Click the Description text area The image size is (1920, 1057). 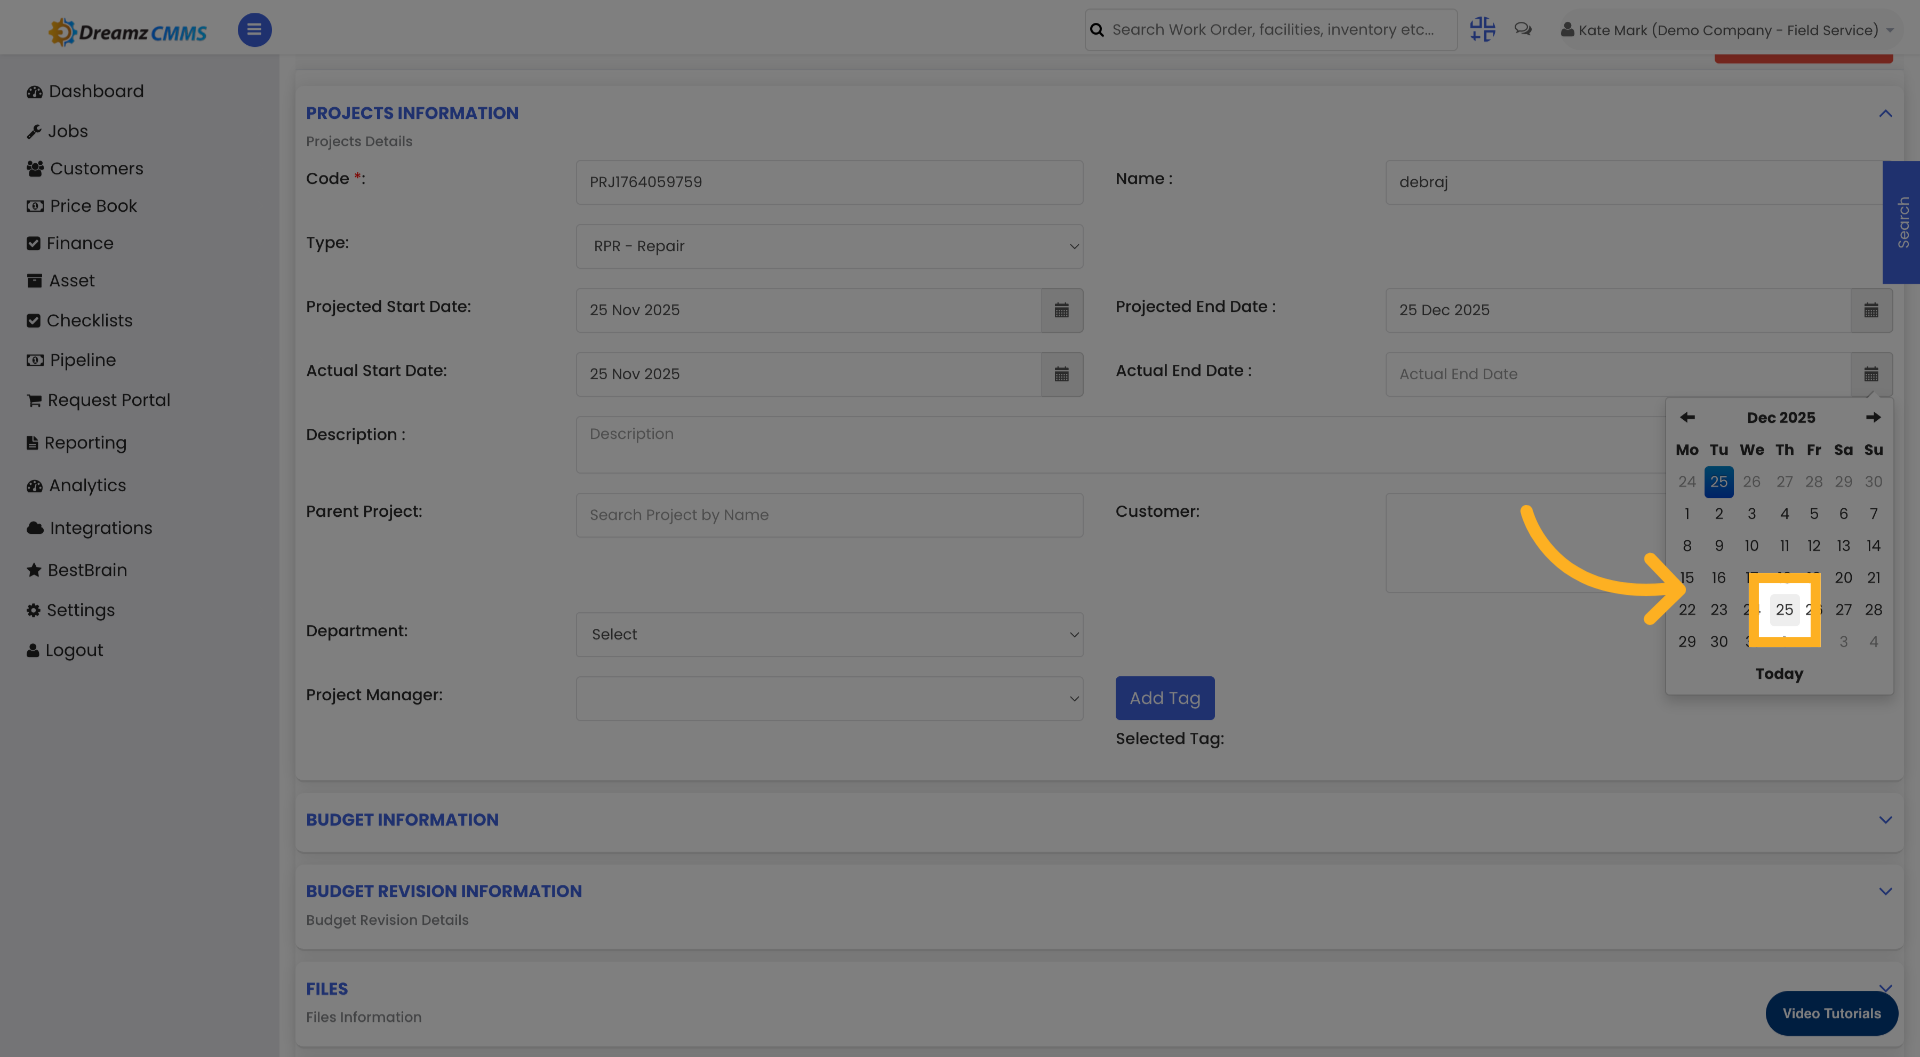pos(1120,445)
